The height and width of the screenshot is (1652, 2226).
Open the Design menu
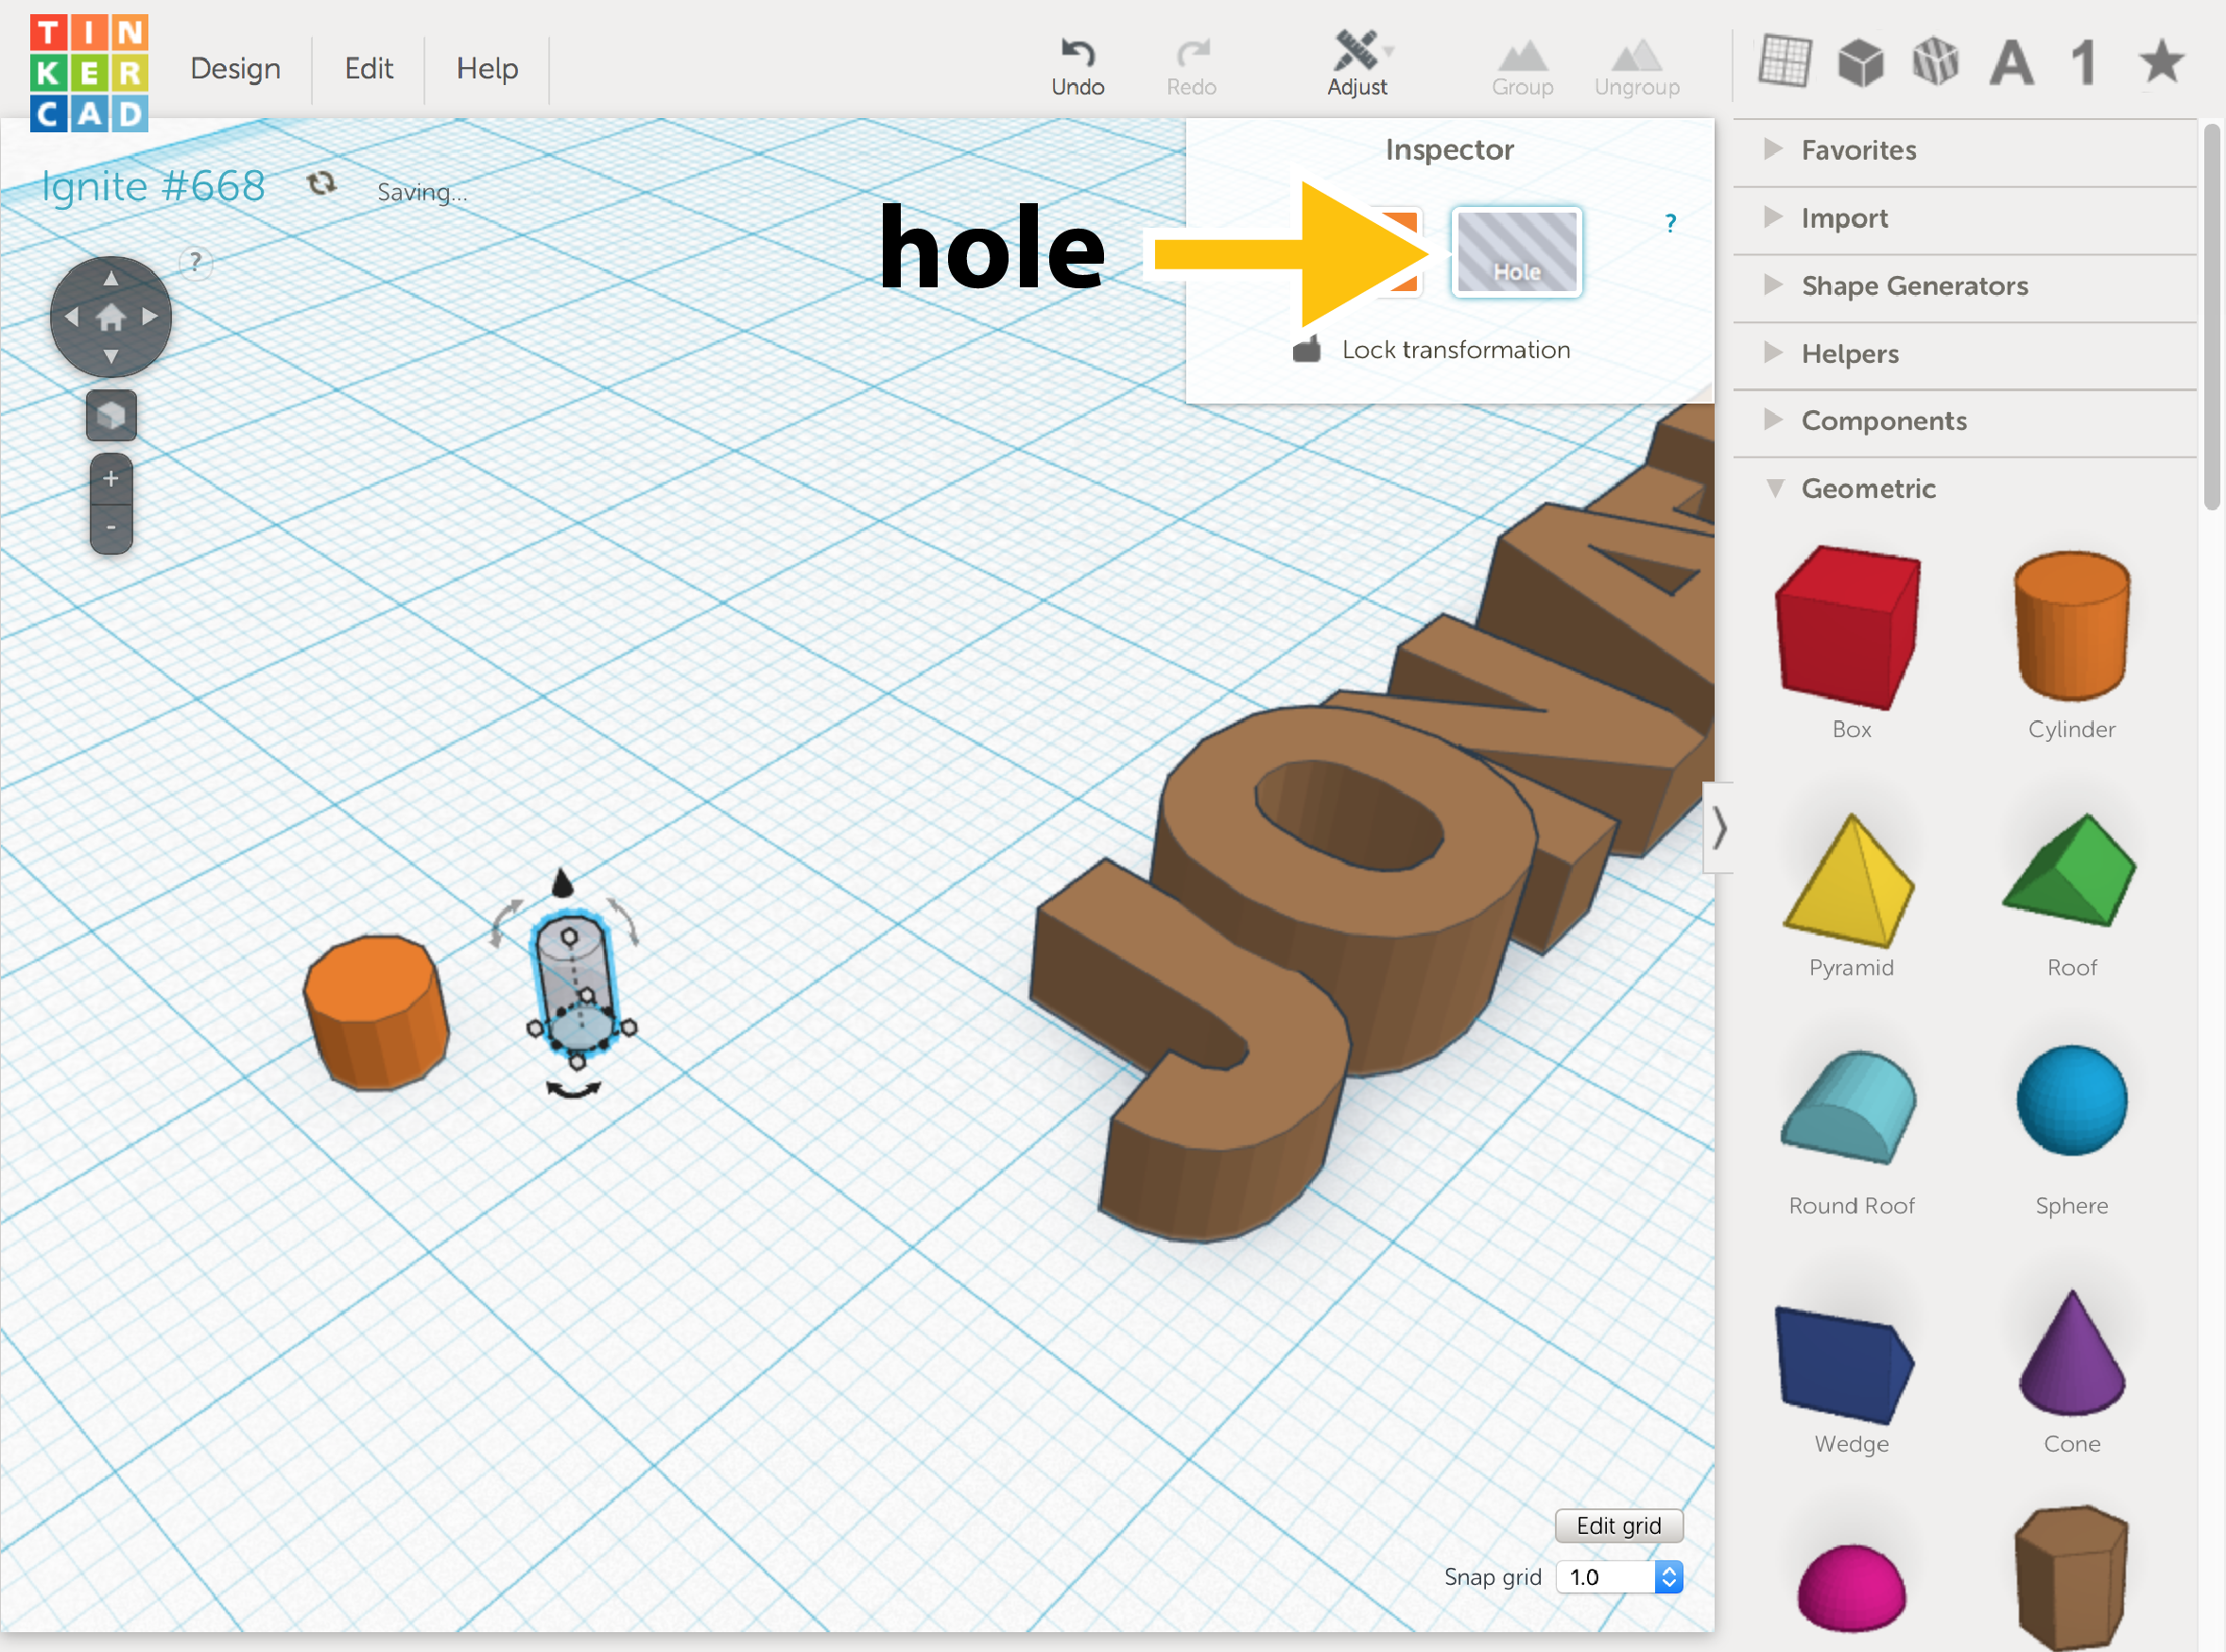pyautogui.click(x=235, y=68)
